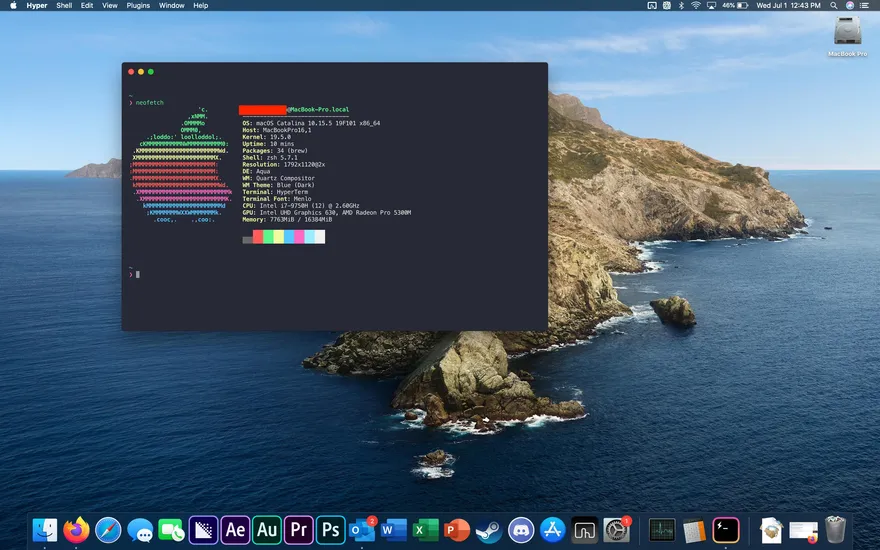This screenshot has width=880, height=550.
Task: Open Adobe Media Encoder in dock
Action: (203, 530)
